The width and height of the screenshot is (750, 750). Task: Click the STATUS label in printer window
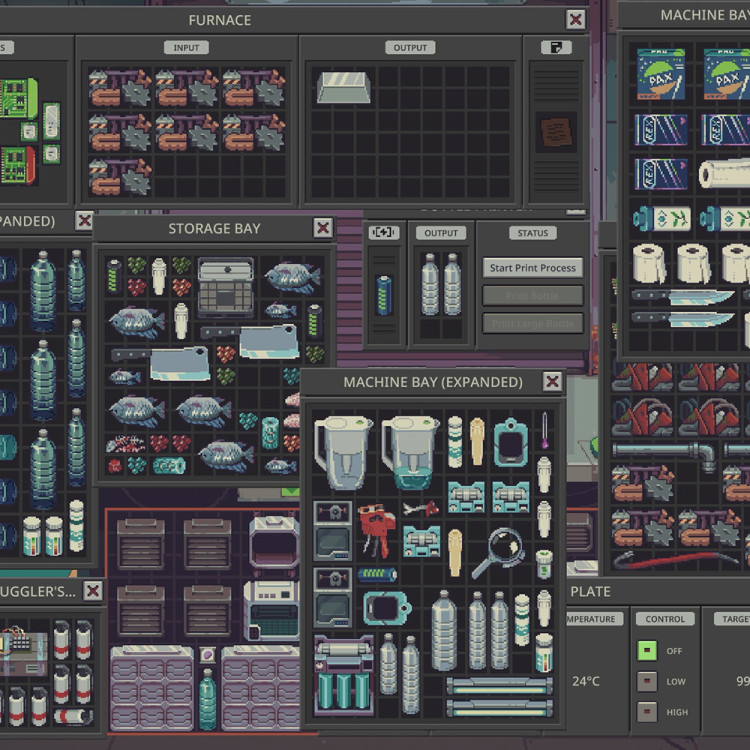(x=532, y=233)
